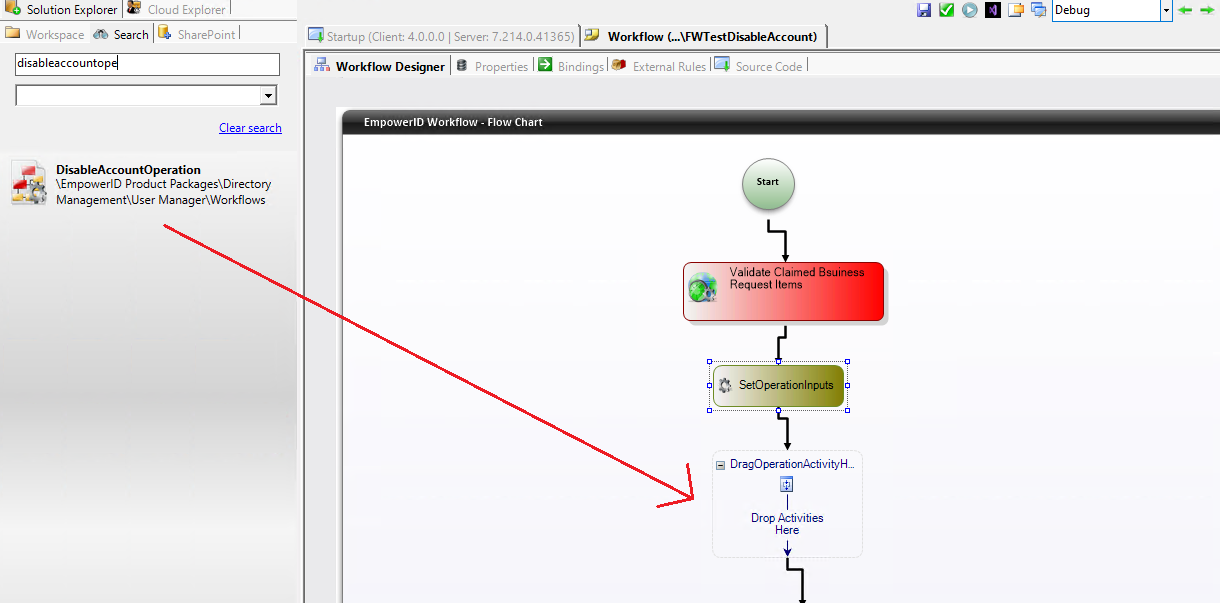Click the DragOperationActivityH title text
The height and width of the screenshot is (609, 1221).
coord(791,464)
